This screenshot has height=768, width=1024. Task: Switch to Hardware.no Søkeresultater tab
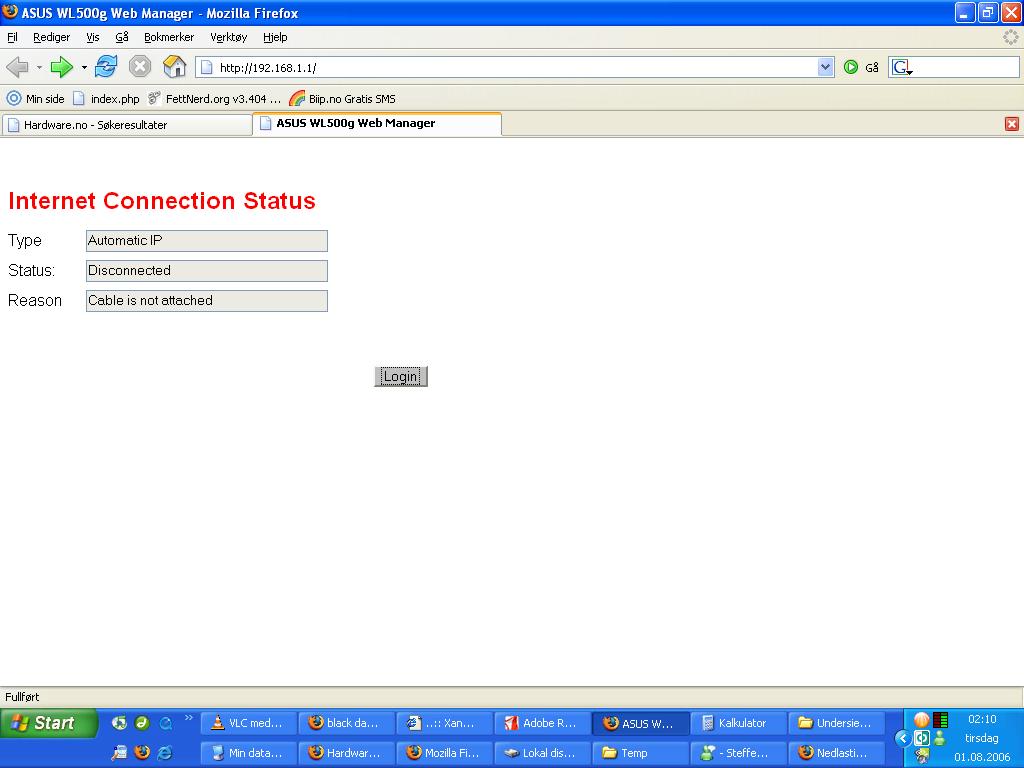click(127, 125)
